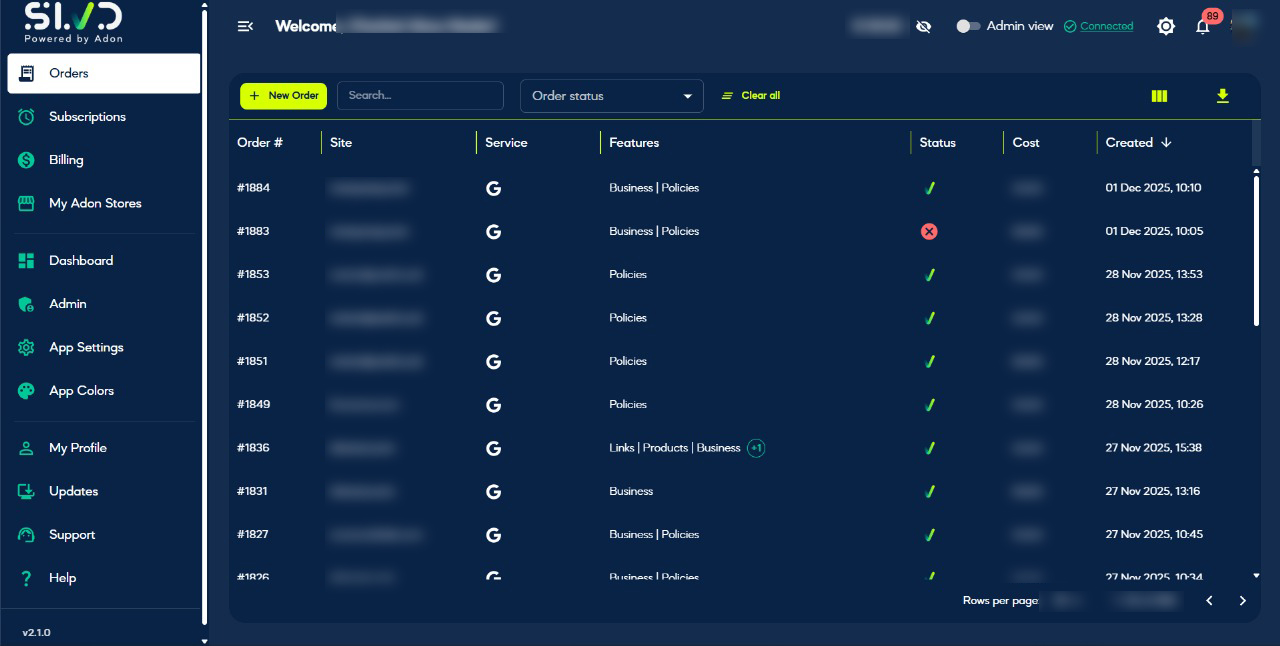Screen dimensions: 1280x646
Task: Open App Colors in the sidebar
Action: (x=81, y=391)
